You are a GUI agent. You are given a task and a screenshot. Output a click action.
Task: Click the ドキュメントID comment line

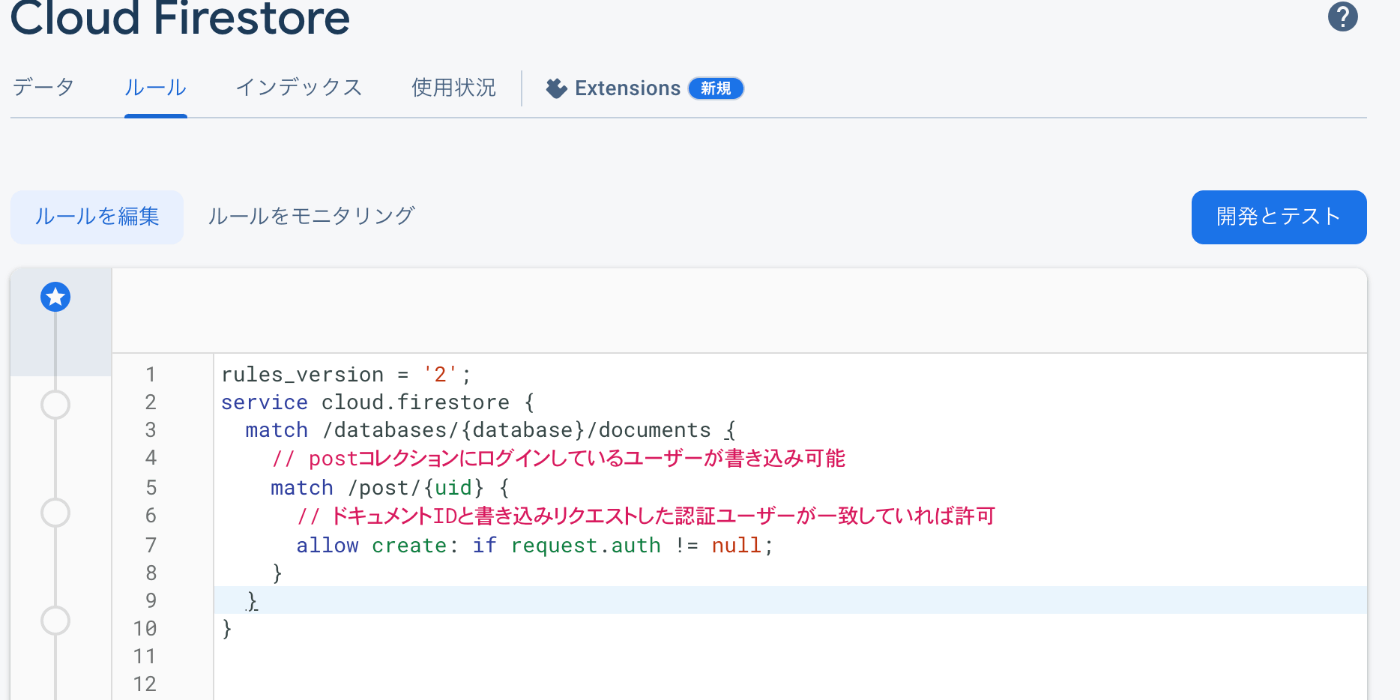click(646, 516)
